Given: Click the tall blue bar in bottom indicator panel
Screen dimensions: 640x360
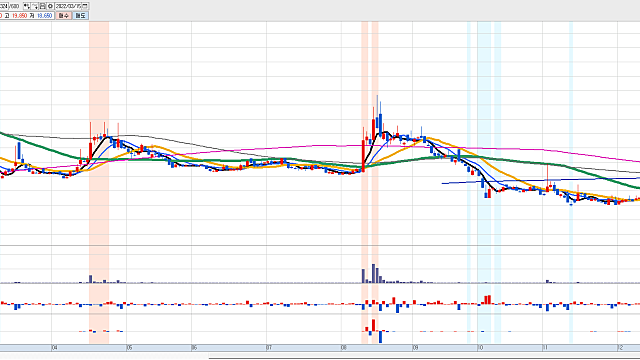Looking at the screenshot, I should (x=381, y=337).
